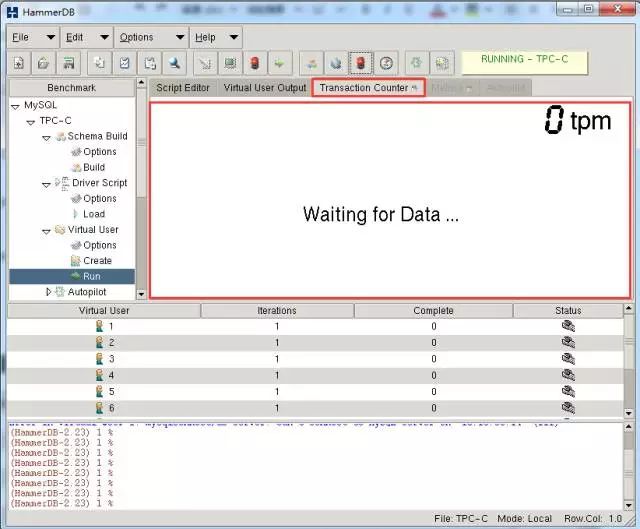This screenshot has width=640, height=529.
Task: Click the red Destroy Virtual Users icon
Action: tap(255, 63)
